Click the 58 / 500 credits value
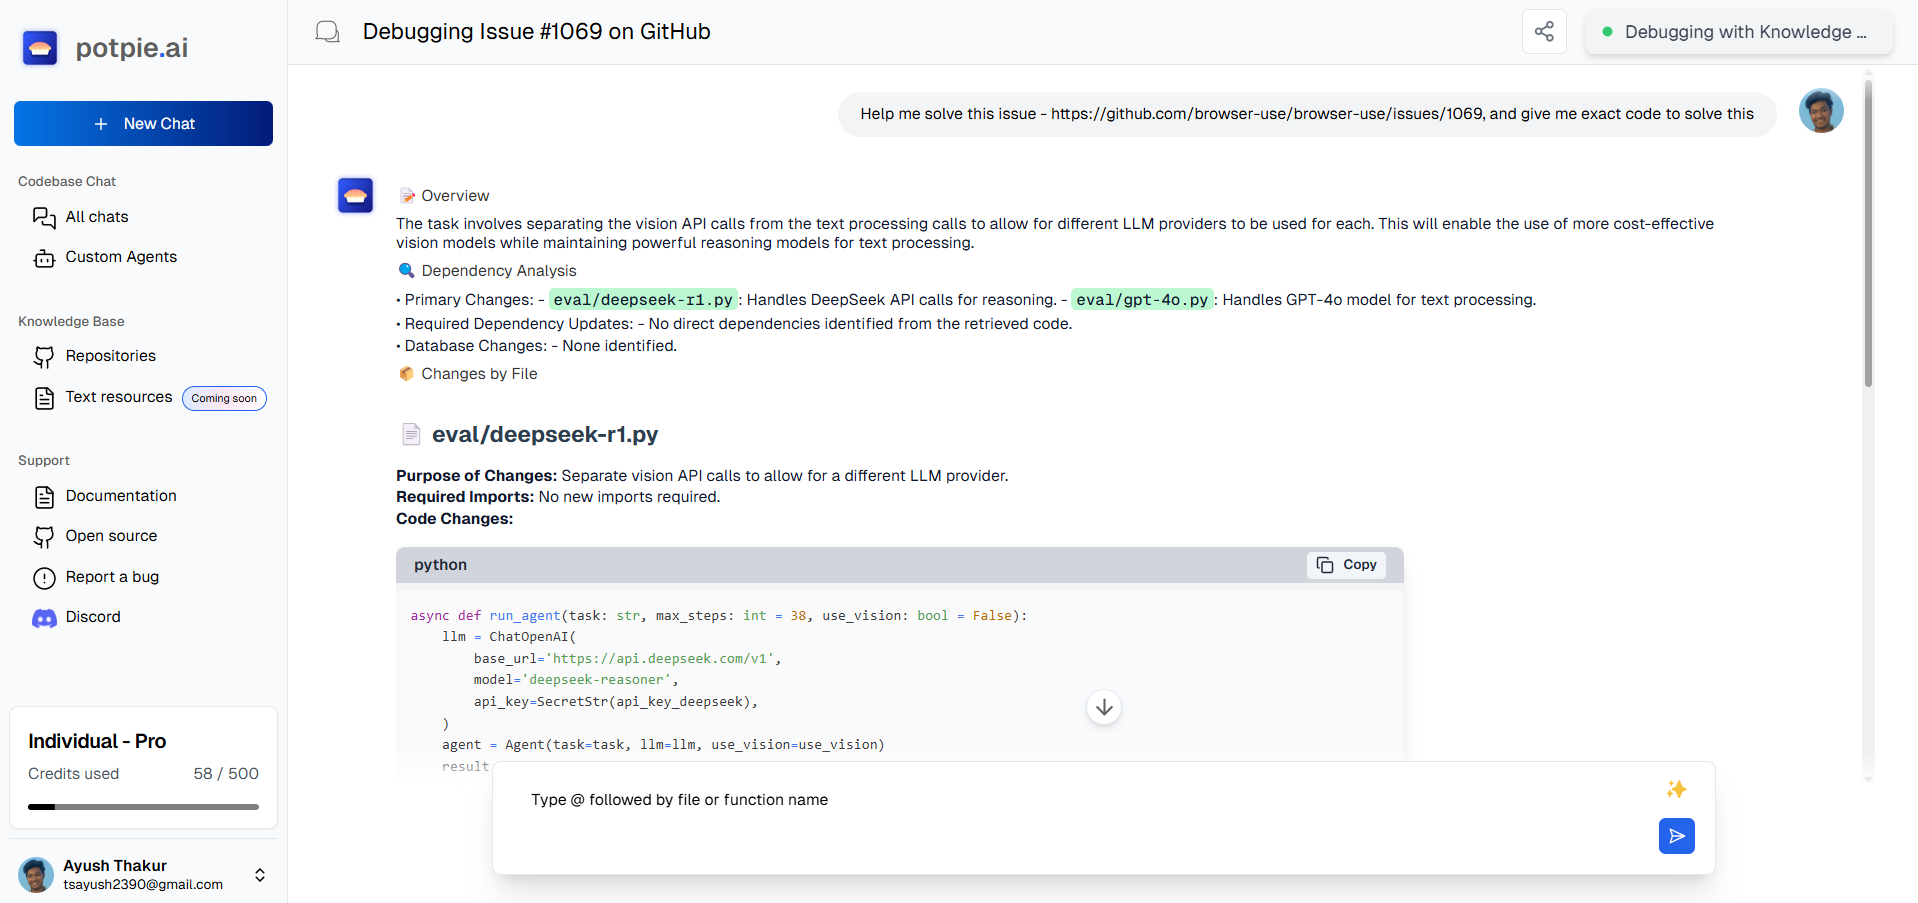Viewport: 1918px width, 903px height. click(226, 774)
